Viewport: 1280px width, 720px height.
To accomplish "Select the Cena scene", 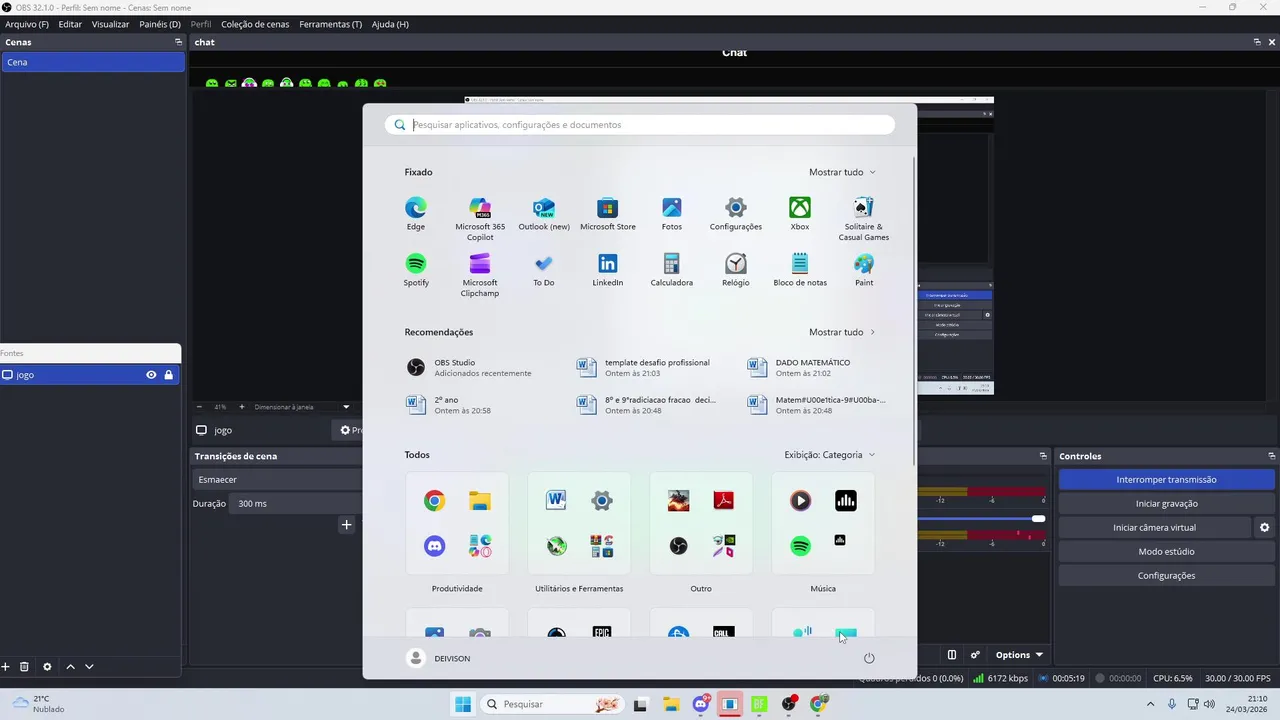I will (93, 62).
